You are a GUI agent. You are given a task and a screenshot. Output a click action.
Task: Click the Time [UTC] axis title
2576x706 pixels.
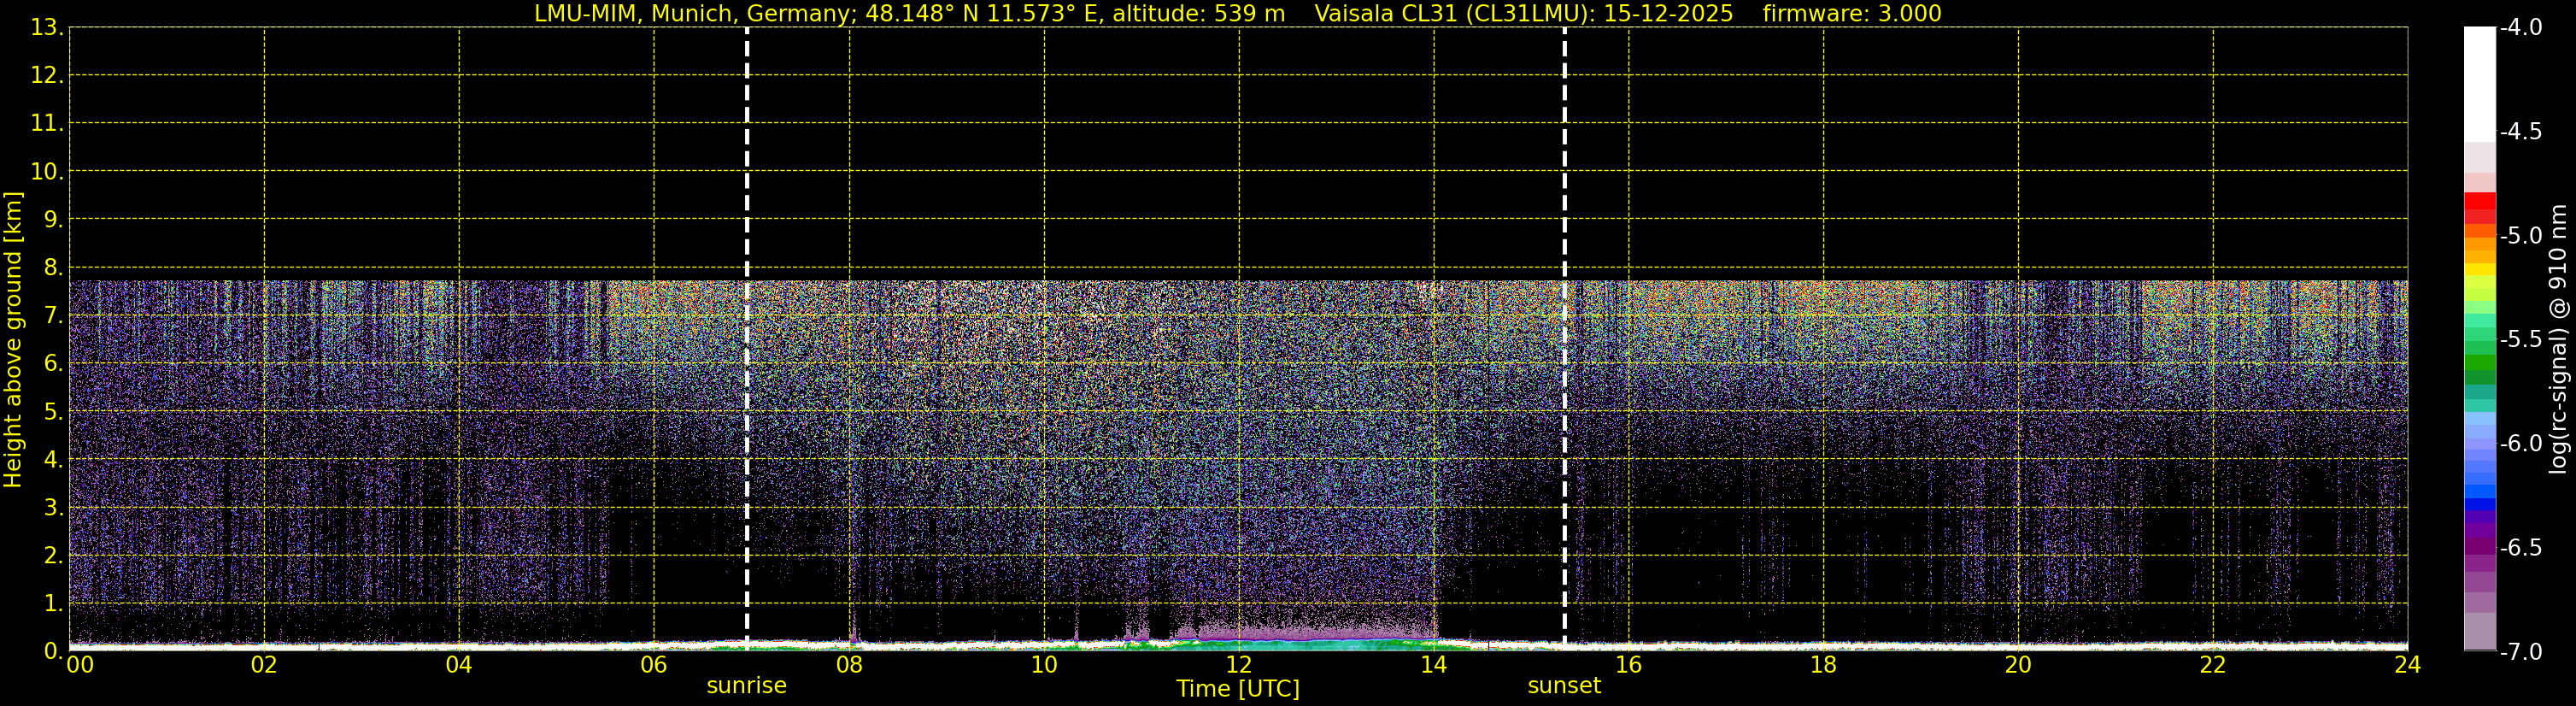point(1238,689)
